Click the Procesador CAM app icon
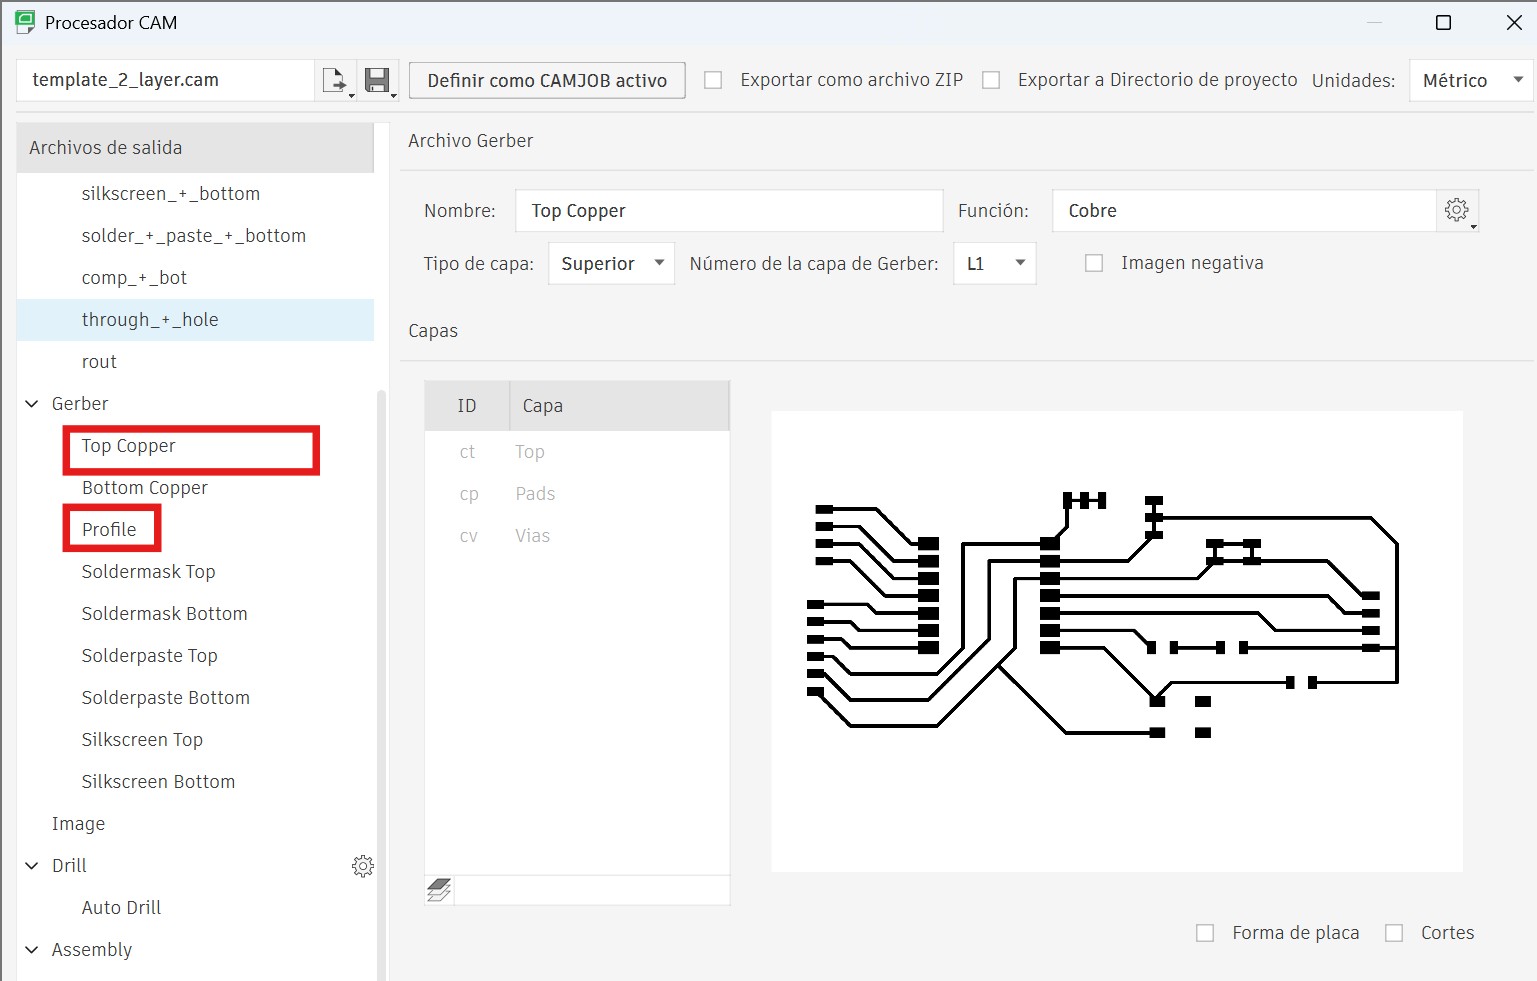 25,22
